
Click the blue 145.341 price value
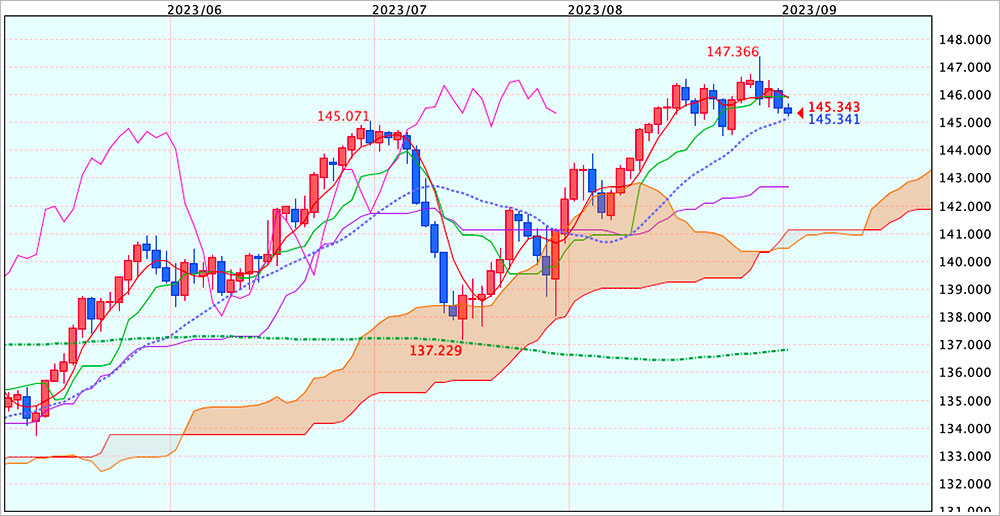point(834,119)
